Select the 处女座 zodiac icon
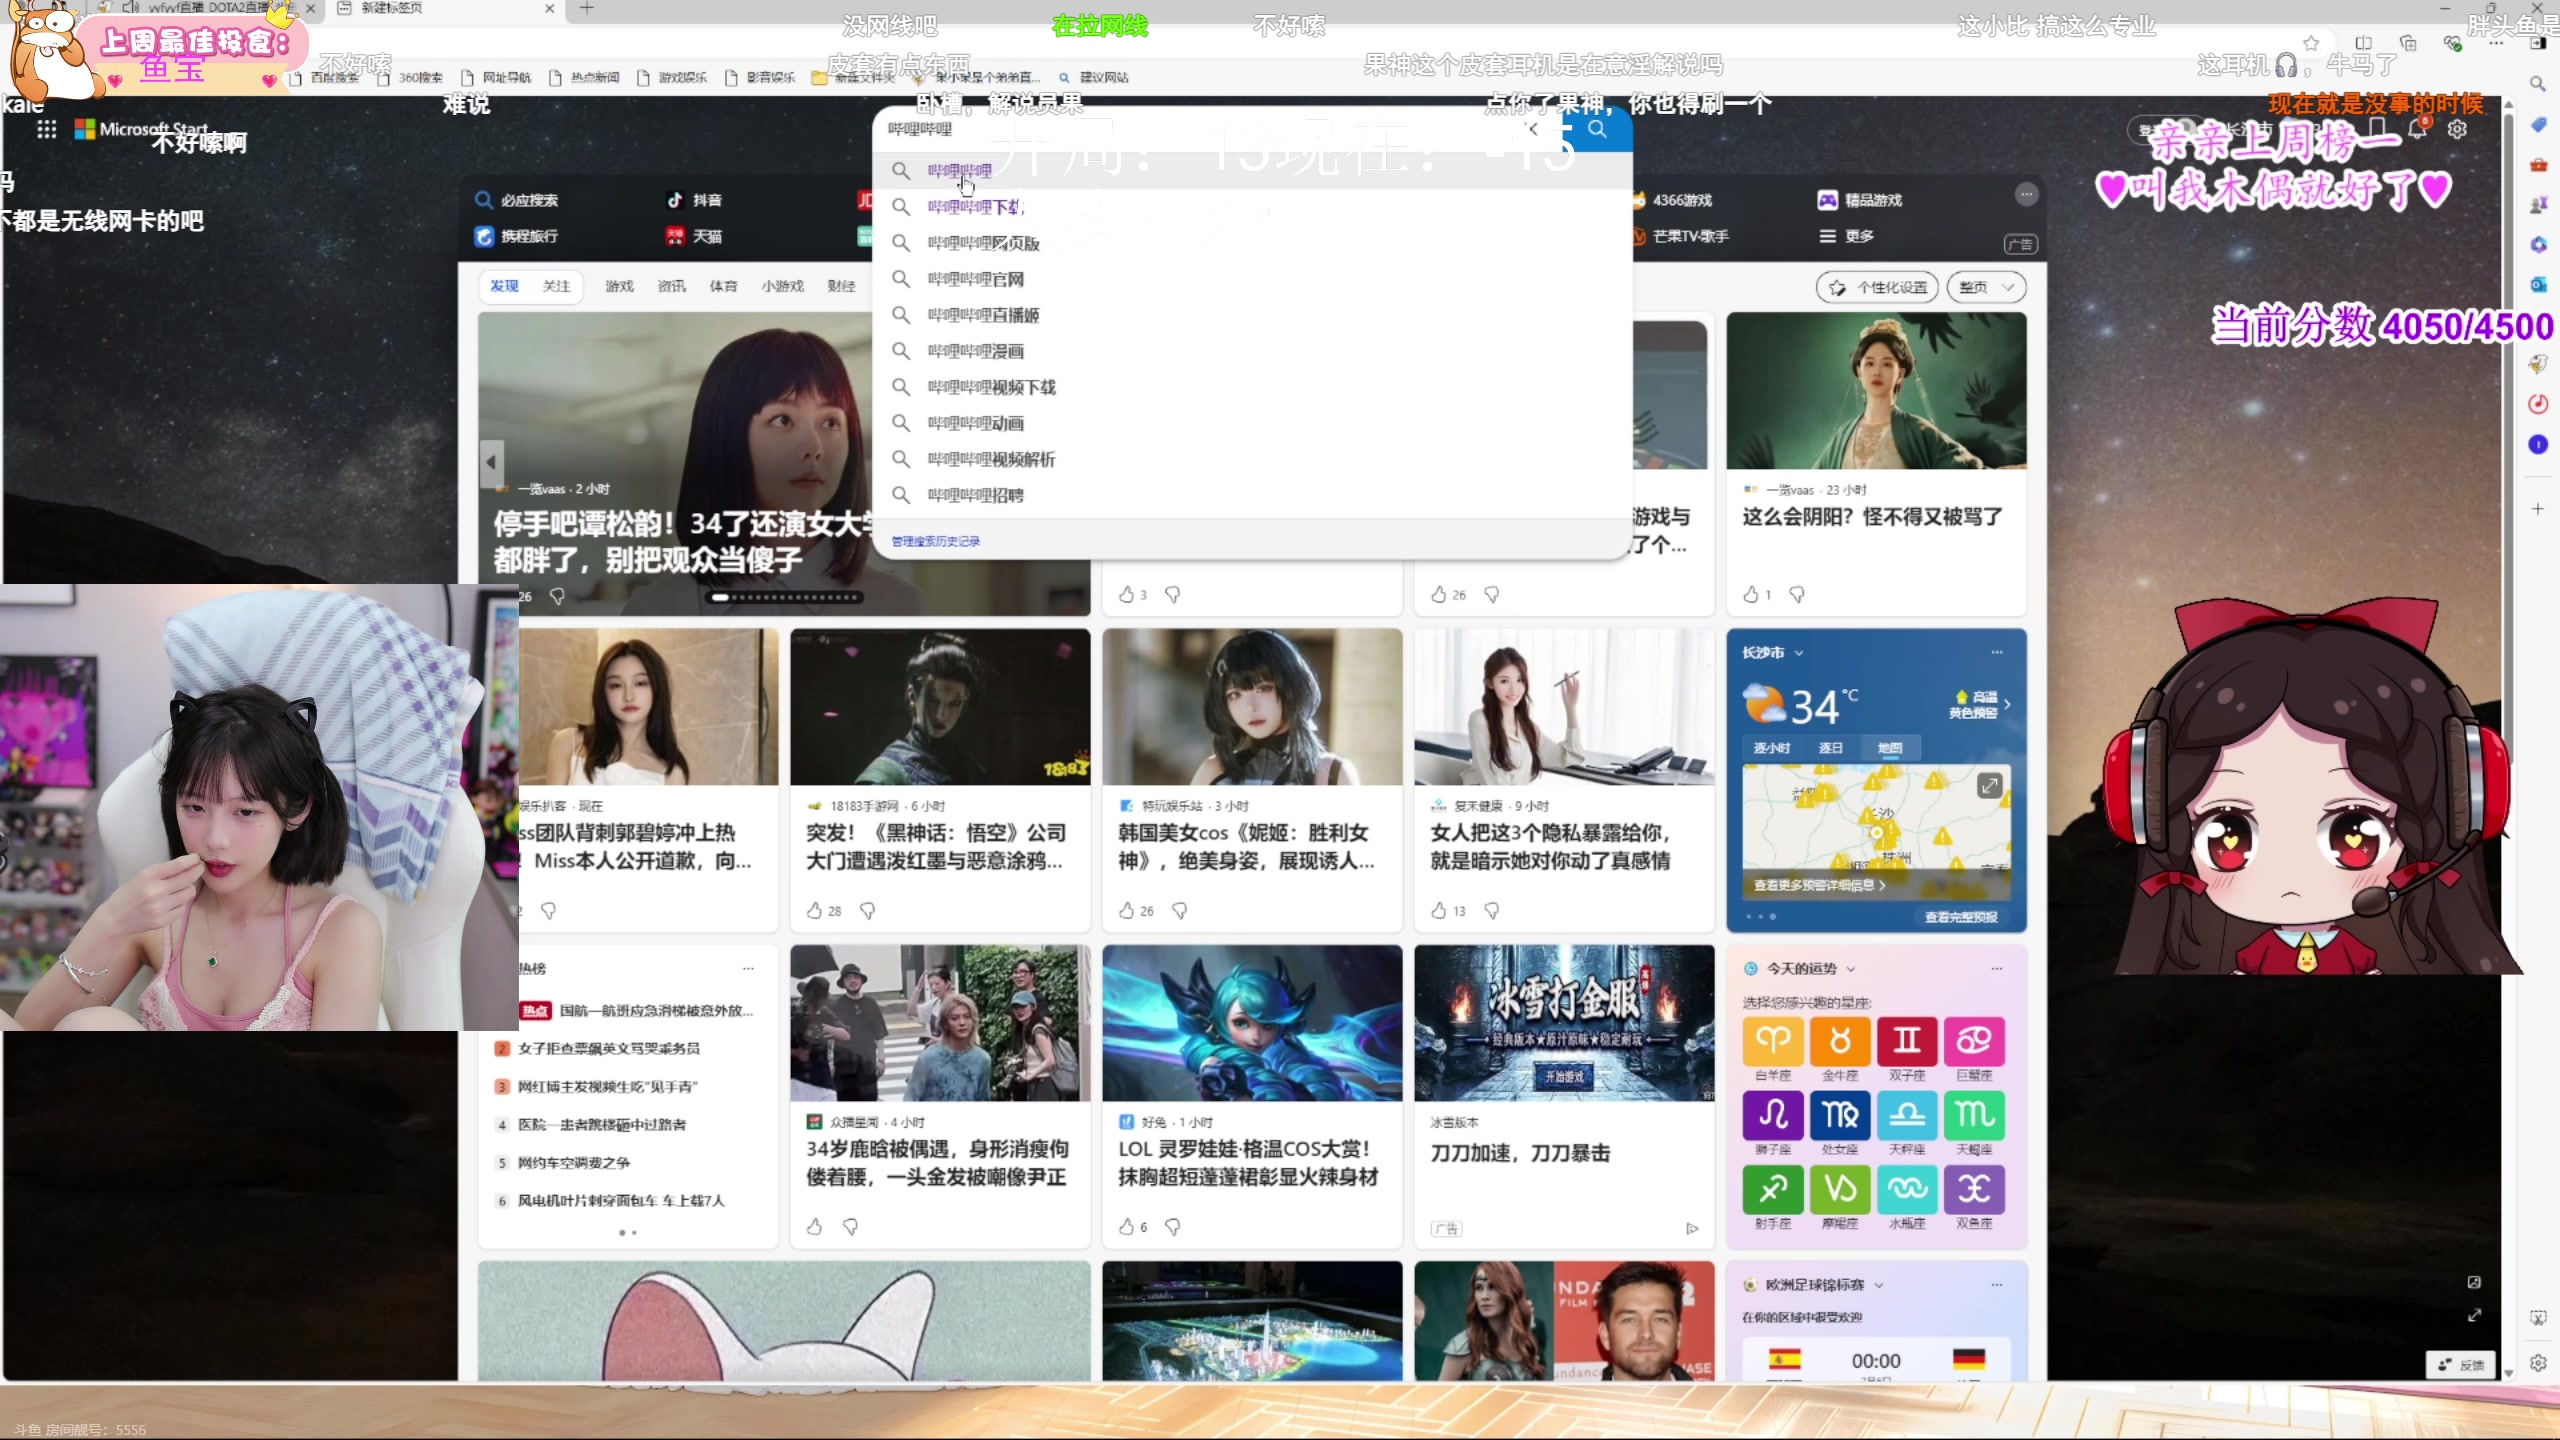Viewport: 2560px width, 1440px height. click(1840, 1115)
